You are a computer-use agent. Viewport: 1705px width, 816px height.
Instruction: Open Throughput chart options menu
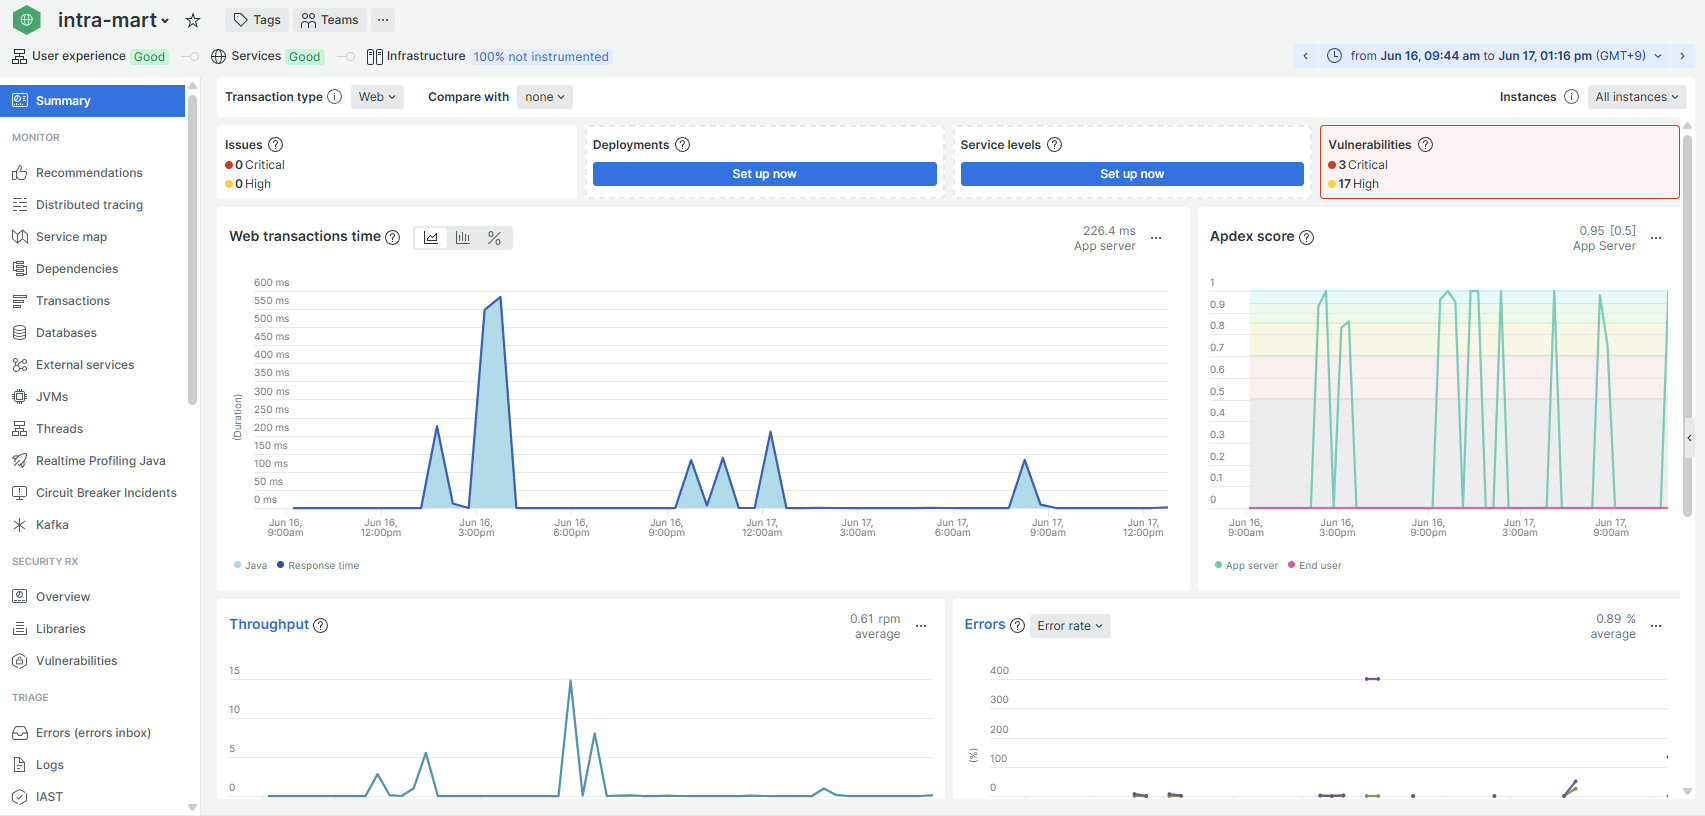(x=921, y=626)
